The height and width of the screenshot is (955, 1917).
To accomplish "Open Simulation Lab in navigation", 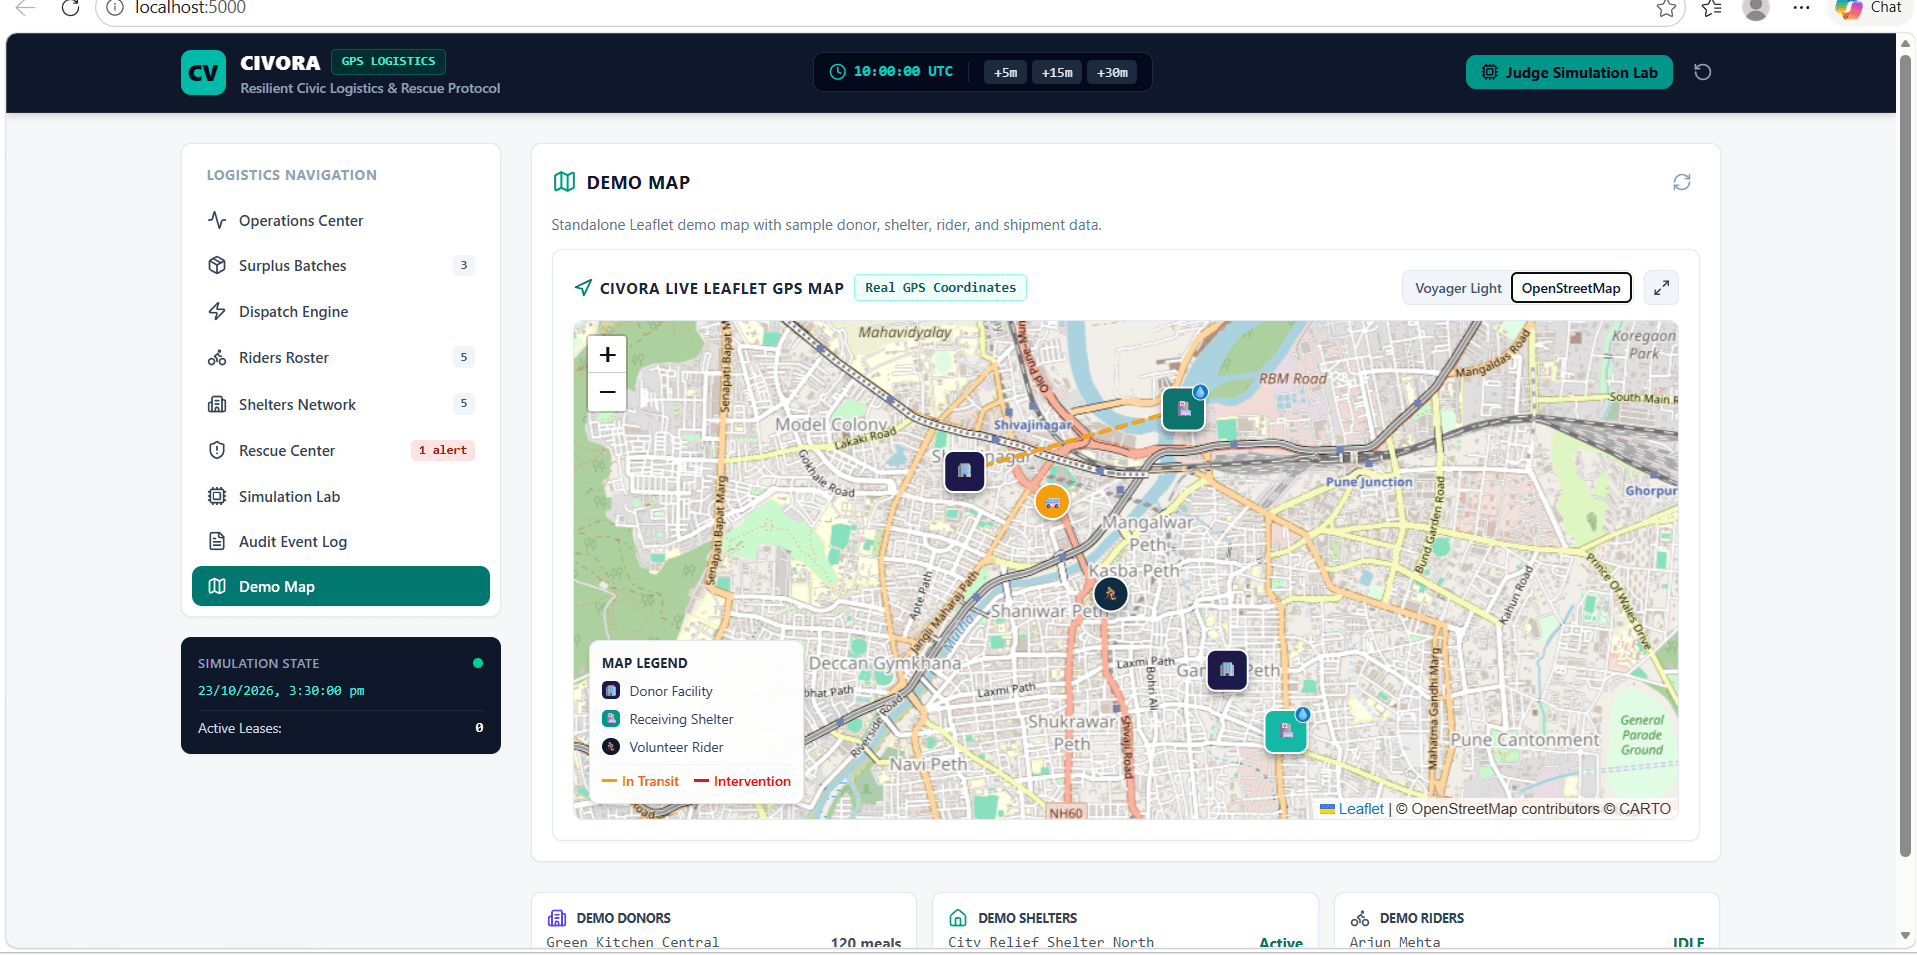I will pos(340,496).
